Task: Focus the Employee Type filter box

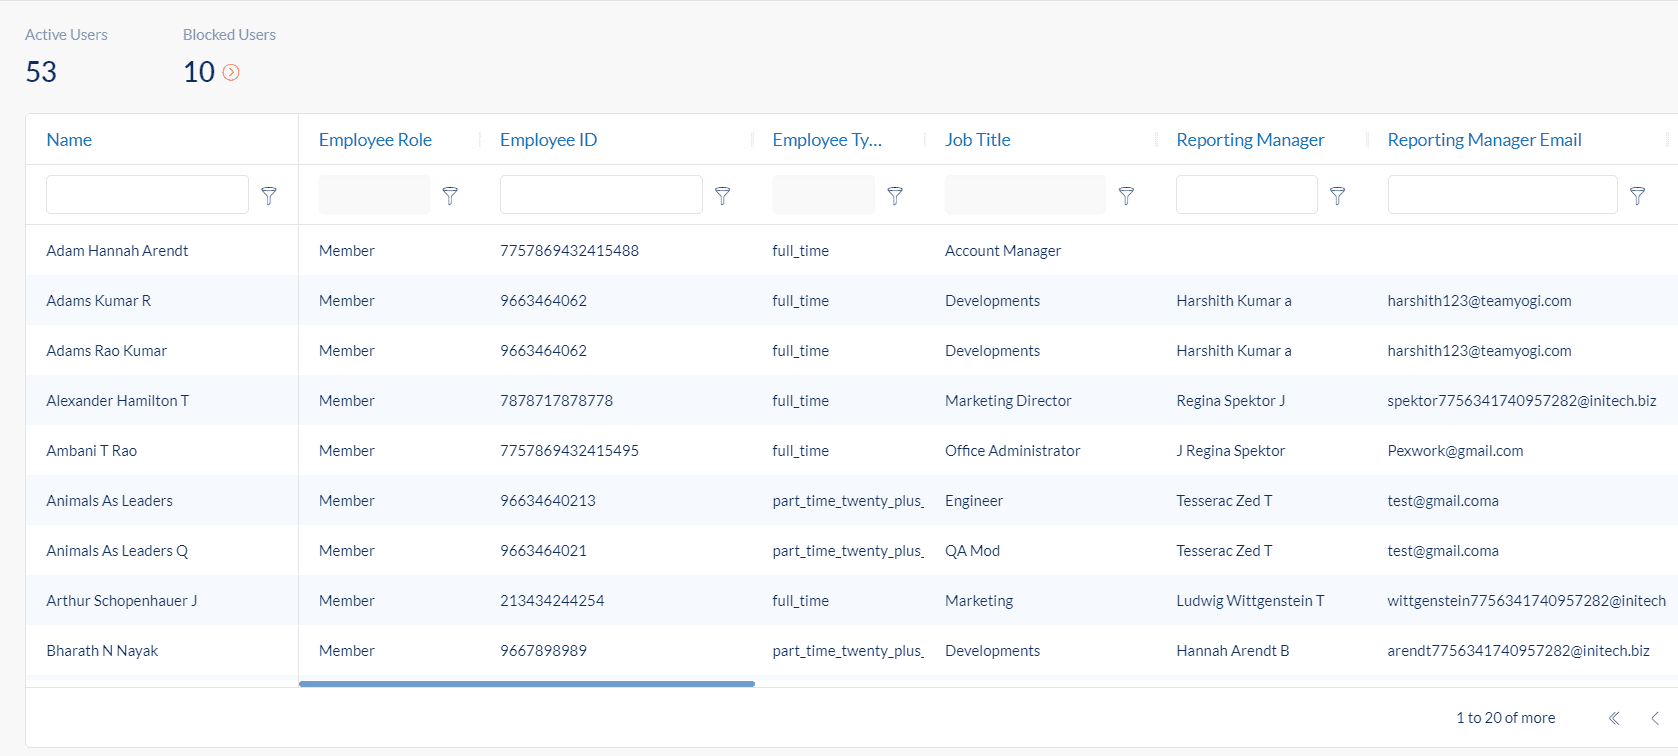Action: click(823, 194)
